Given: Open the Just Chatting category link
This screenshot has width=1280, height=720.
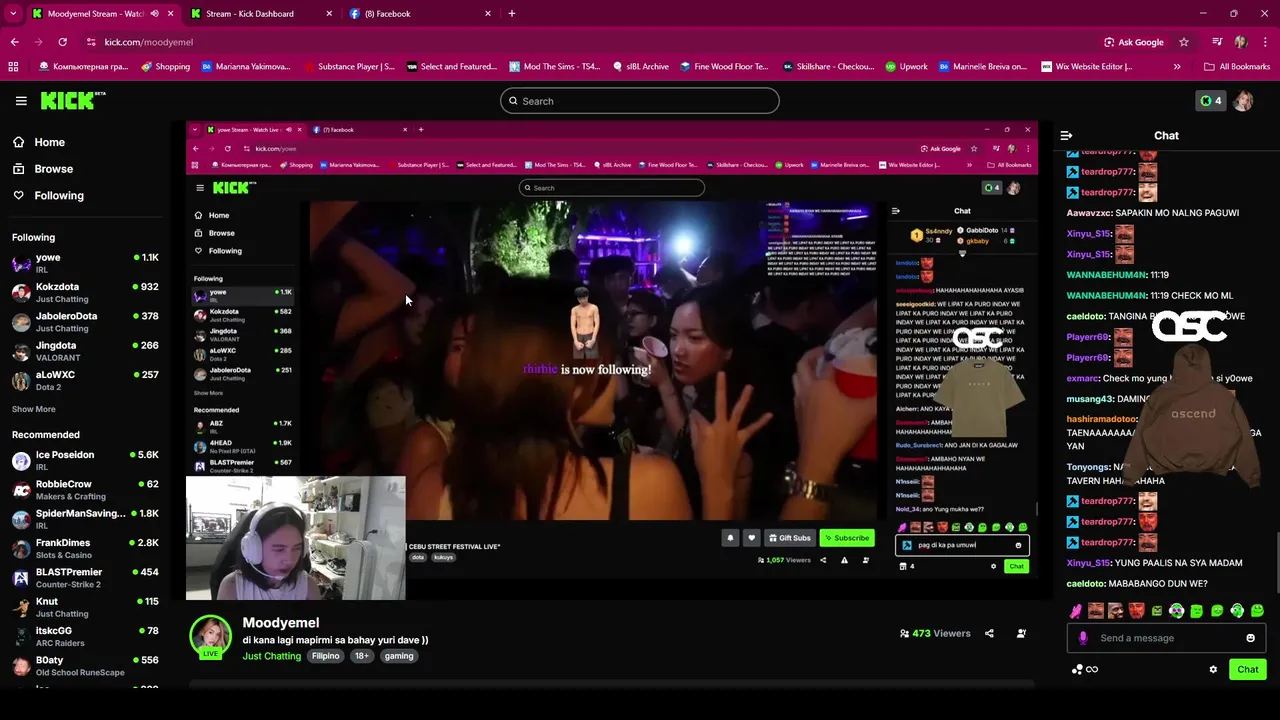Looking at the screenshot, I should [272, 656].
